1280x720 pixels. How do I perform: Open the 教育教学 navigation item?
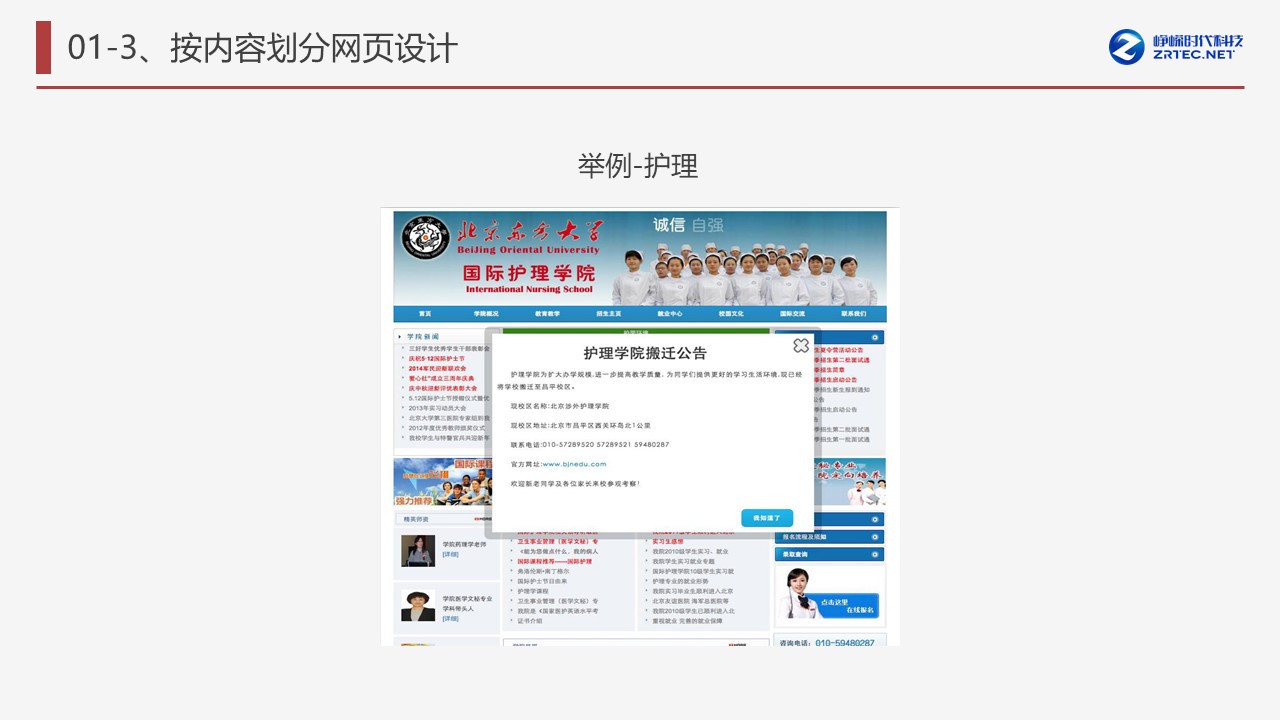547,314
